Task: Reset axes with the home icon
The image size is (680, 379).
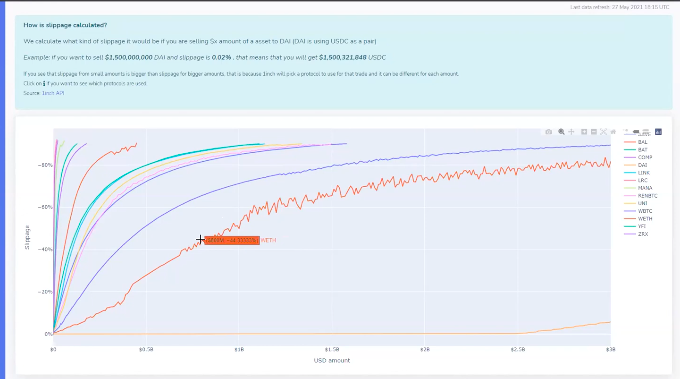Action: (613, 131)
